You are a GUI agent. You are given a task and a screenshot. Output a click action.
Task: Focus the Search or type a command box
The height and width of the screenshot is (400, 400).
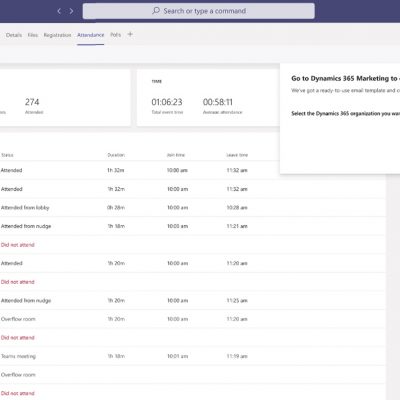click(199, 11)
